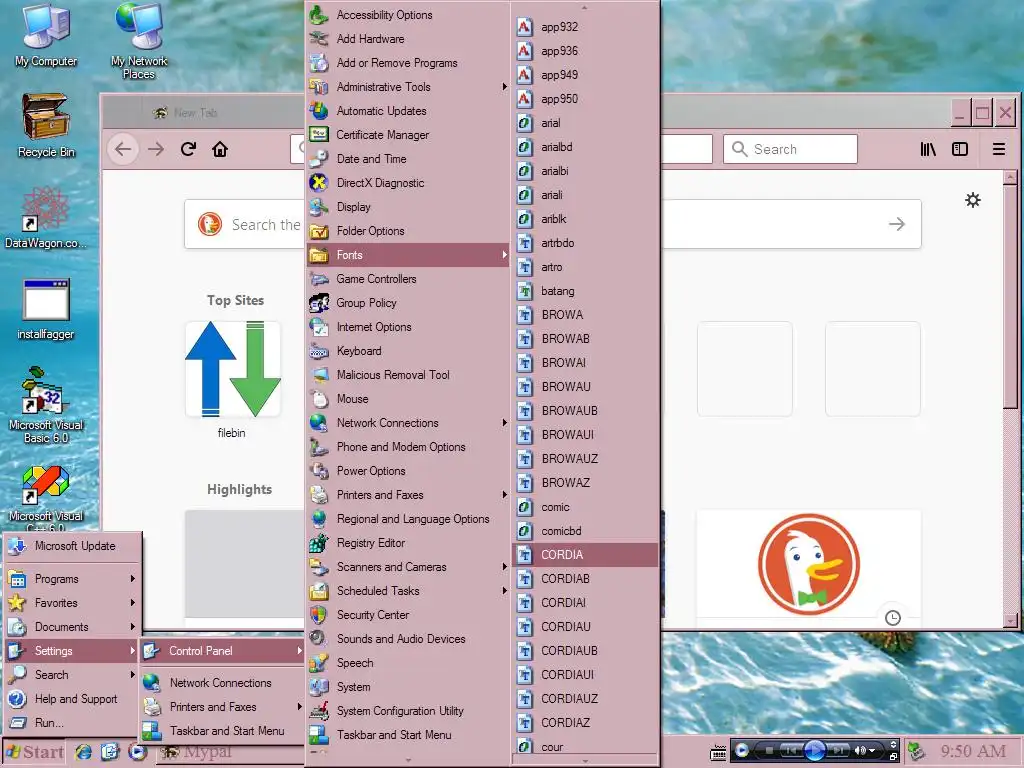Image resolution: width=1024 pixels, height=768 pixels.
Task: Click the Keyboard icon
Action: 319,351
